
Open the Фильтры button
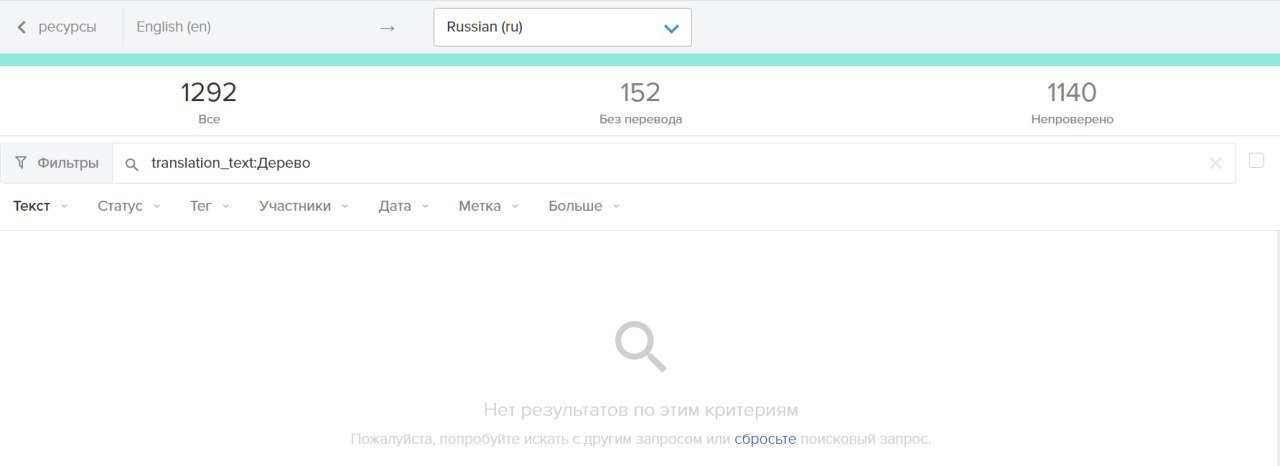pos(57,163)
